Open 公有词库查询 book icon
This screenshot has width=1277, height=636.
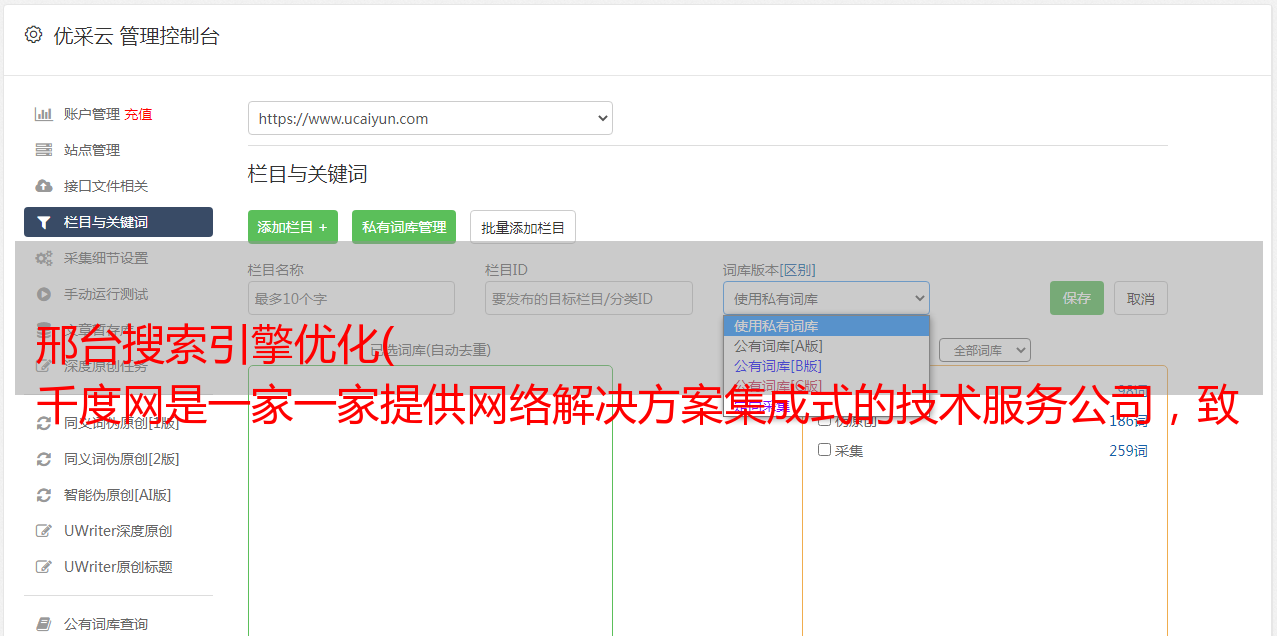pyautogui.click(x=44, y=624)
